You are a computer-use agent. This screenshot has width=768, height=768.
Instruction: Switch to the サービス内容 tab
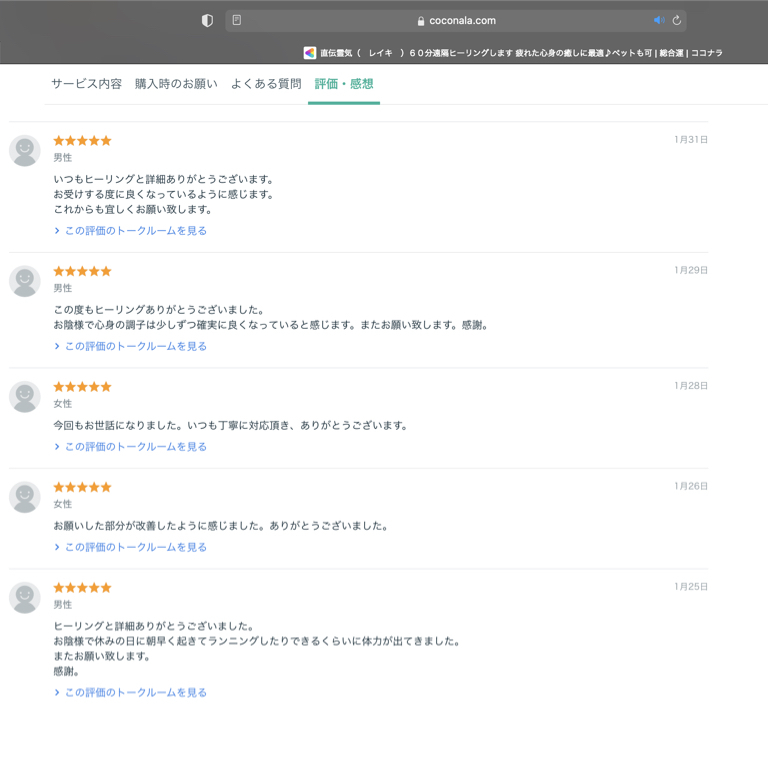[86, 84]
